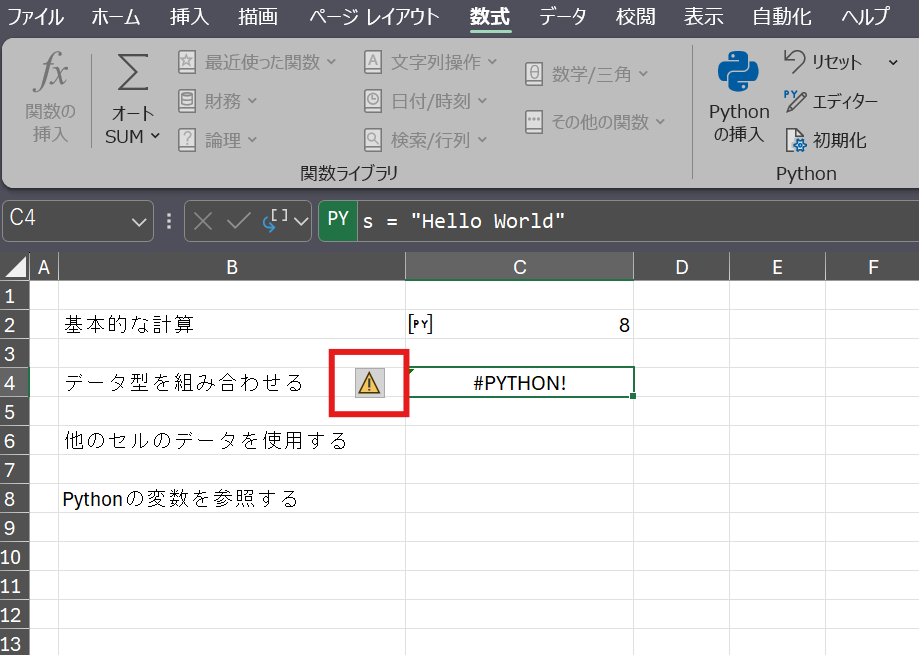Viewport: 919px width, 655px height.
Task: Select column D header
Action: (x=681, y=266)
